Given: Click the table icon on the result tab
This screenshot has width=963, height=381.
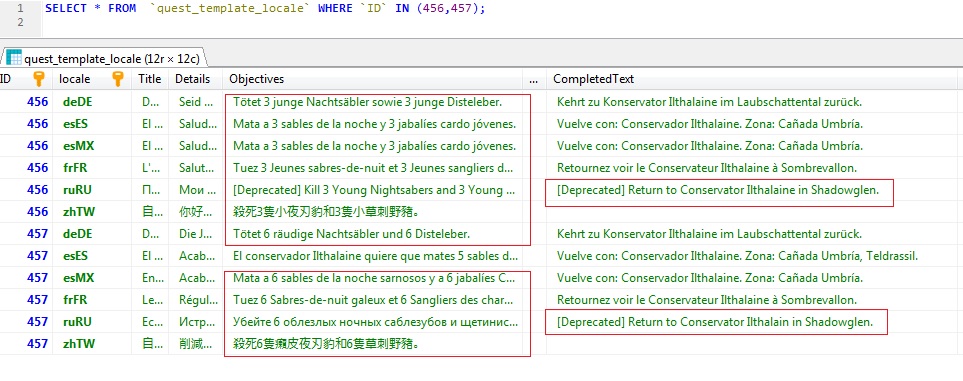Looking at the screenshot, I should pyautogui.click(x=14, y=58).
